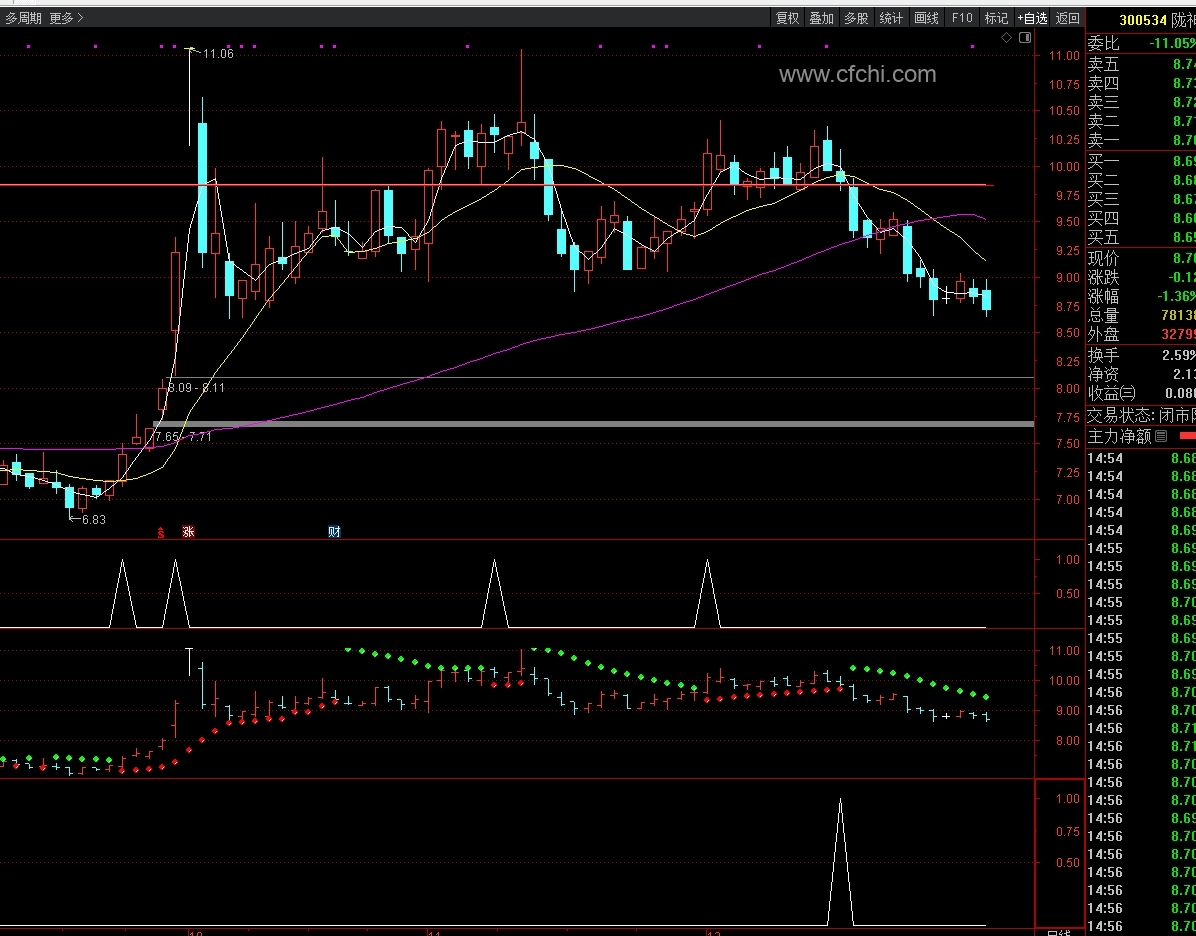Viewport: 1196px width, 936px height.
Task: Select the red horizontal resistance line
Action: point(497,185)
